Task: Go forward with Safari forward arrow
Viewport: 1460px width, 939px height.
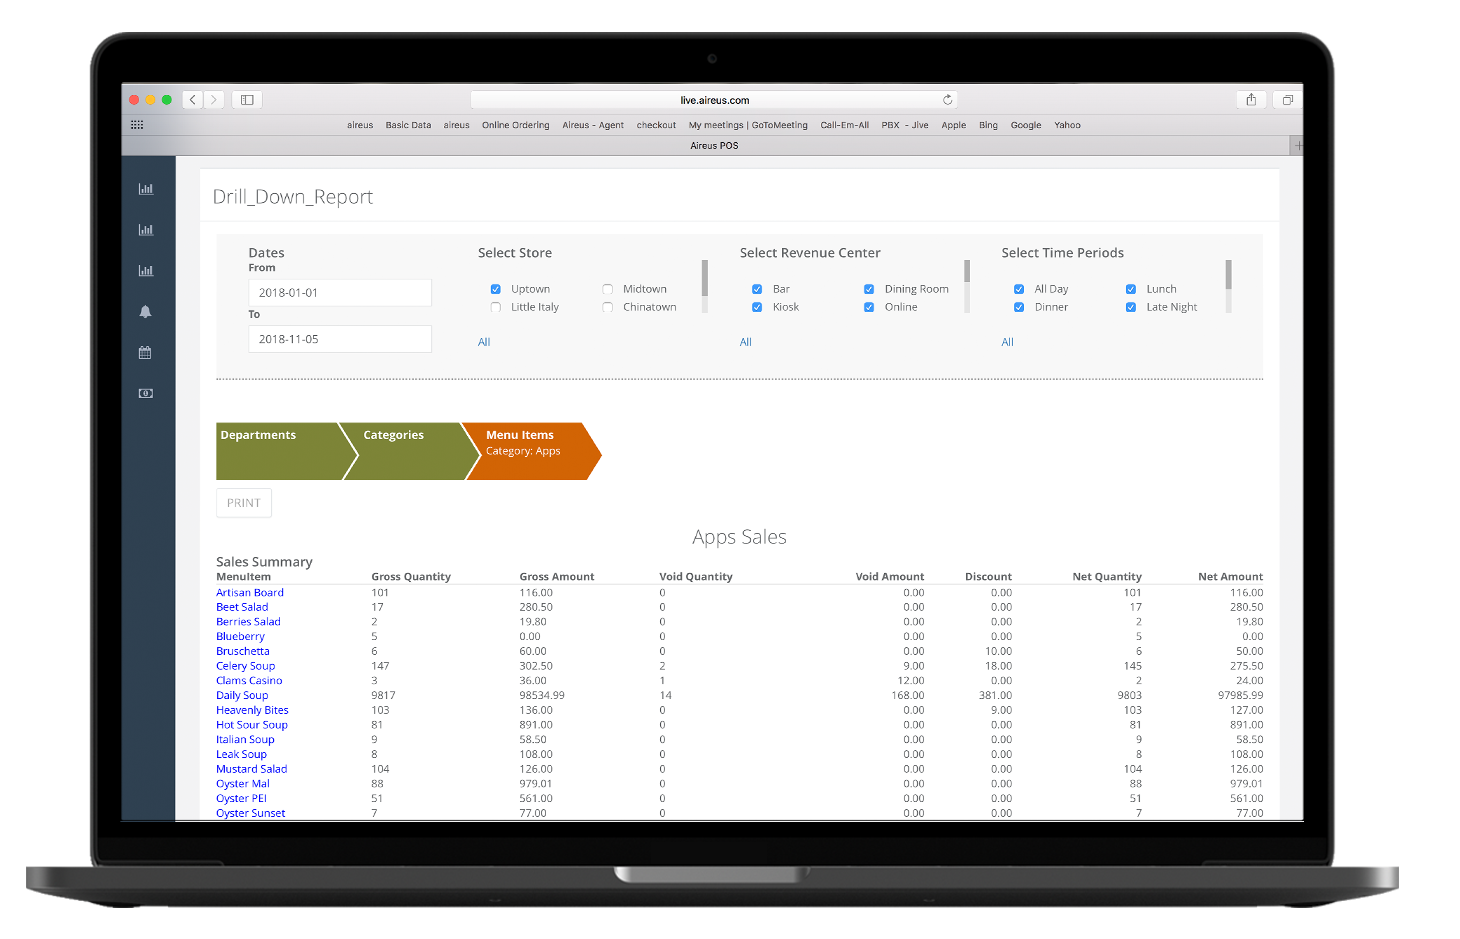Action: (x=213, y=100)
